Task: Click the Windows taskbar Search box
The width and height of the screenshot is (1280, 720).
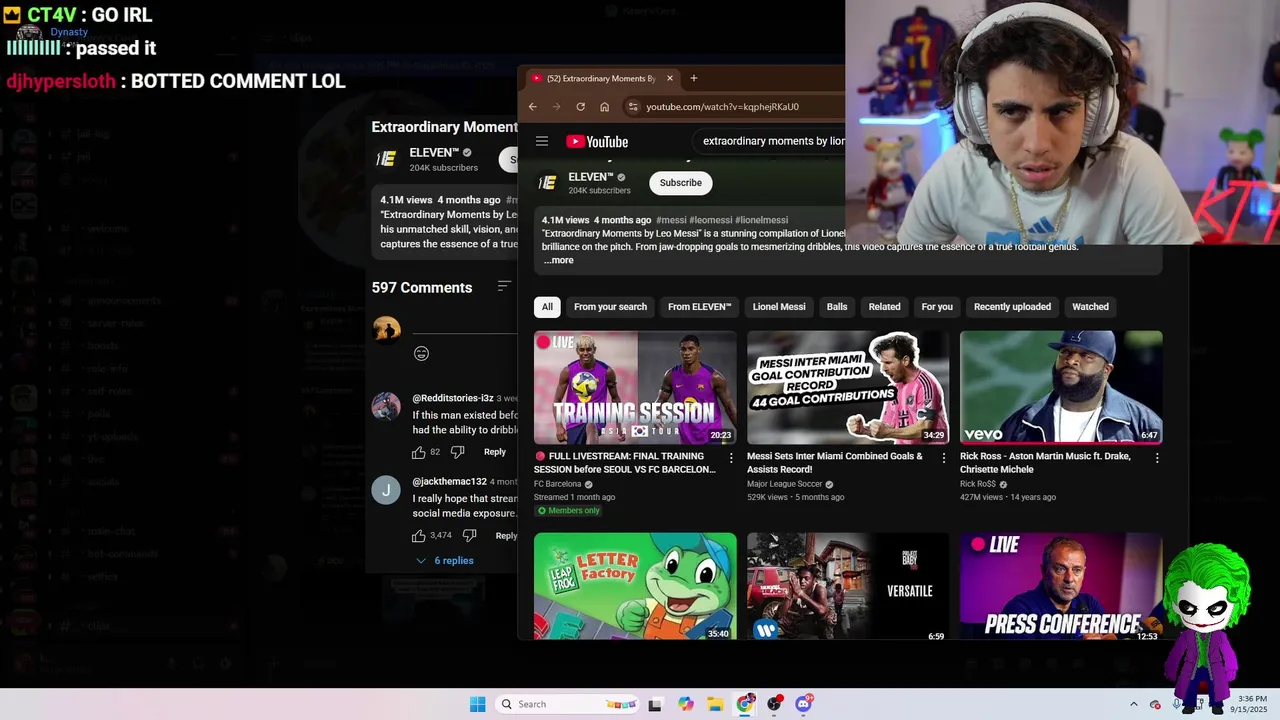Action: pyautogui.click(x=568, y=704)
